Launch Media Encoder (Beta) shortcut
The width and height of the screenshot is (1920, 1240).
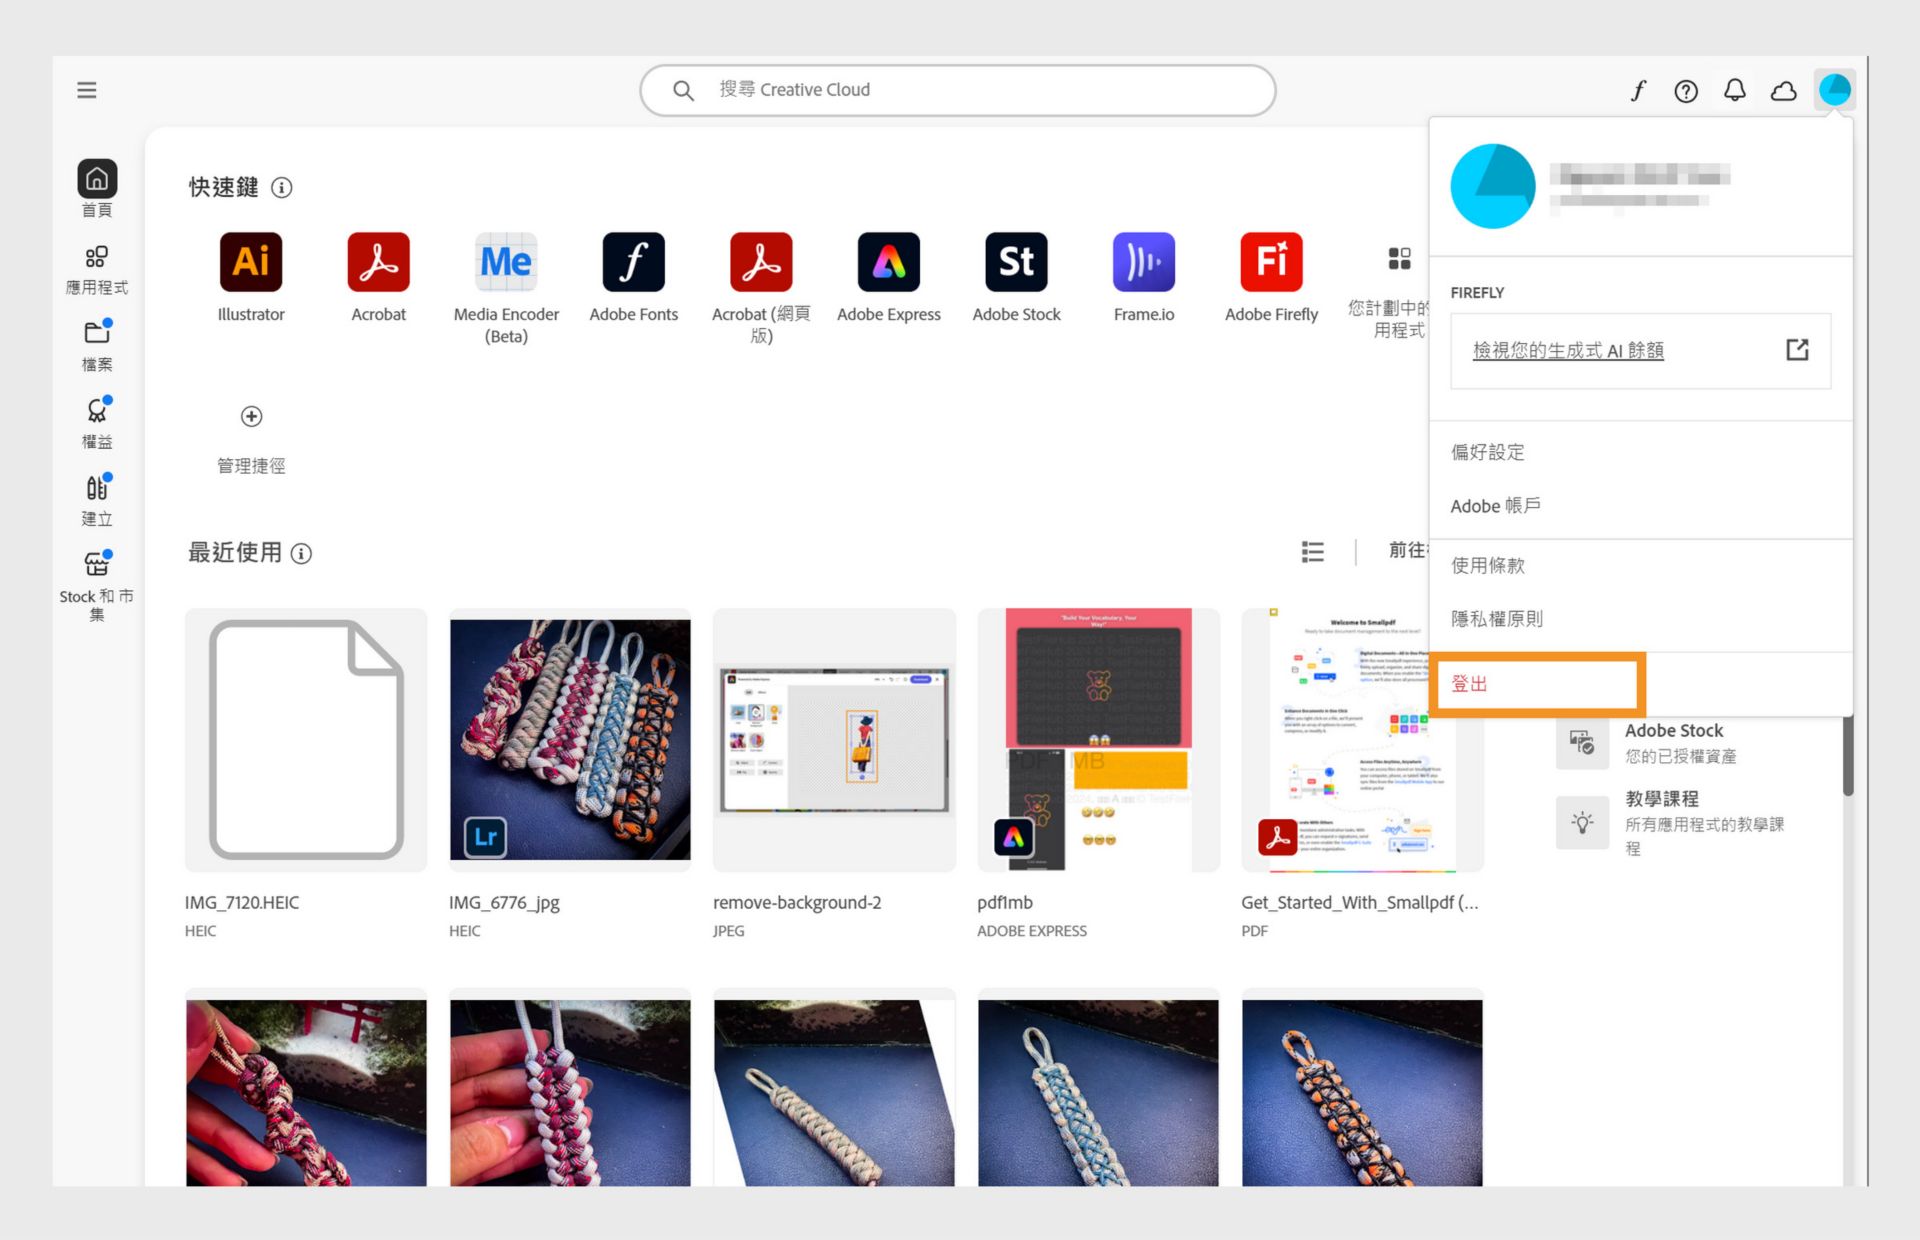pyautogui.click(x=506, y=262)
